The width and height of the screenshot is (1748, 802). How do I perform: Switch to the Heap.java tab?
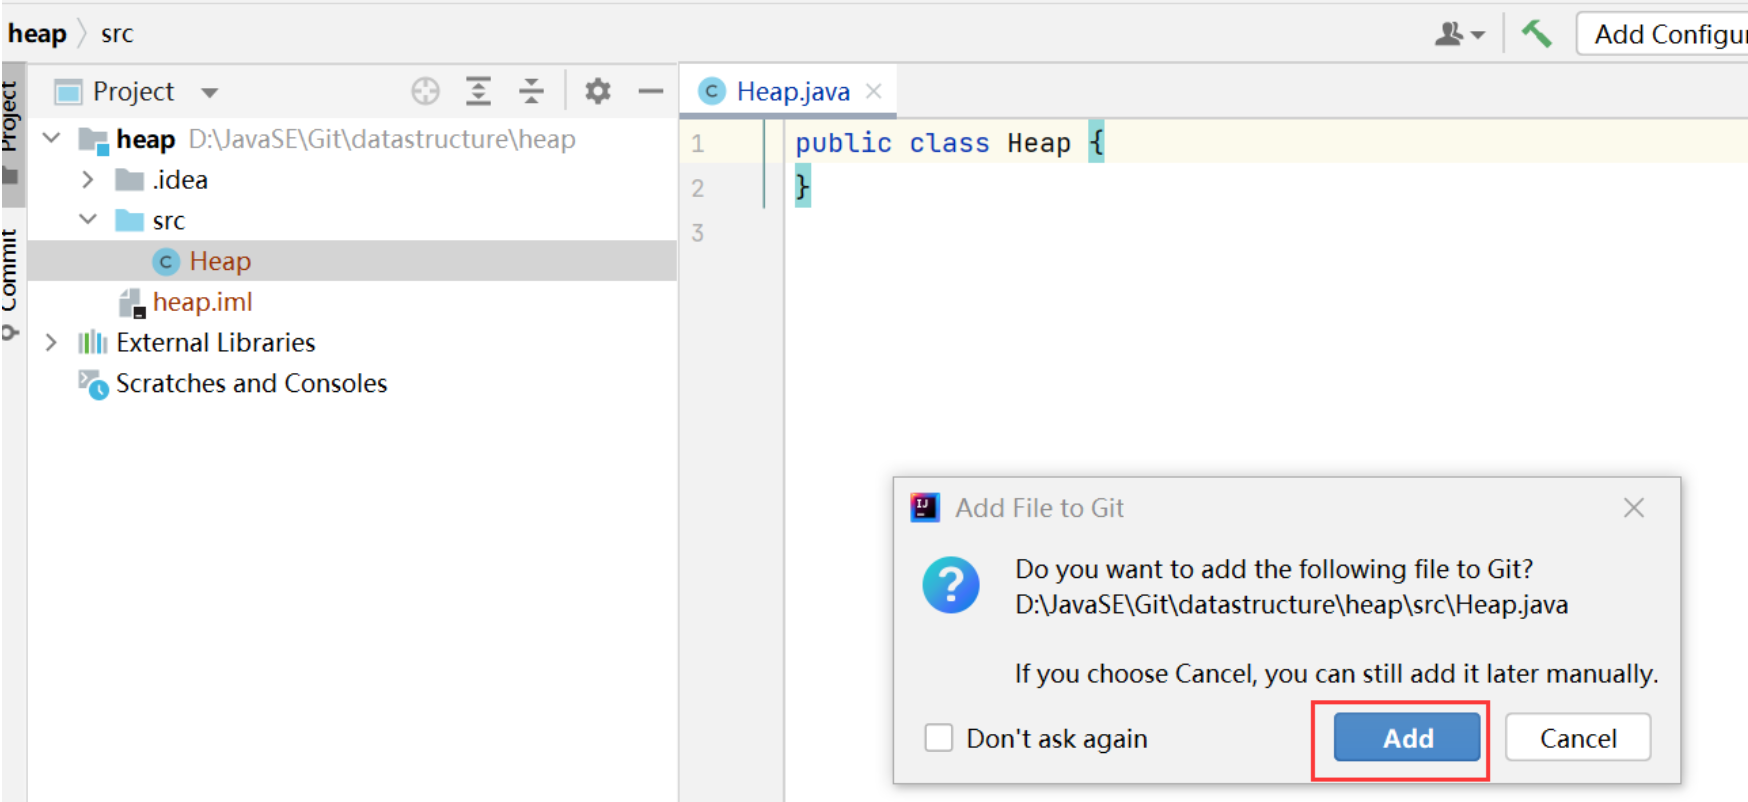792,92
